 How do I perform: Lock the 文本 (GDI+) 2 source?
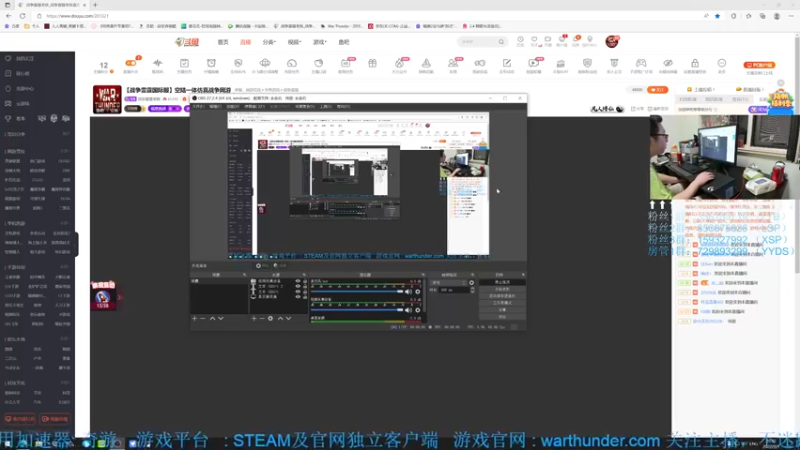[305, 286]
